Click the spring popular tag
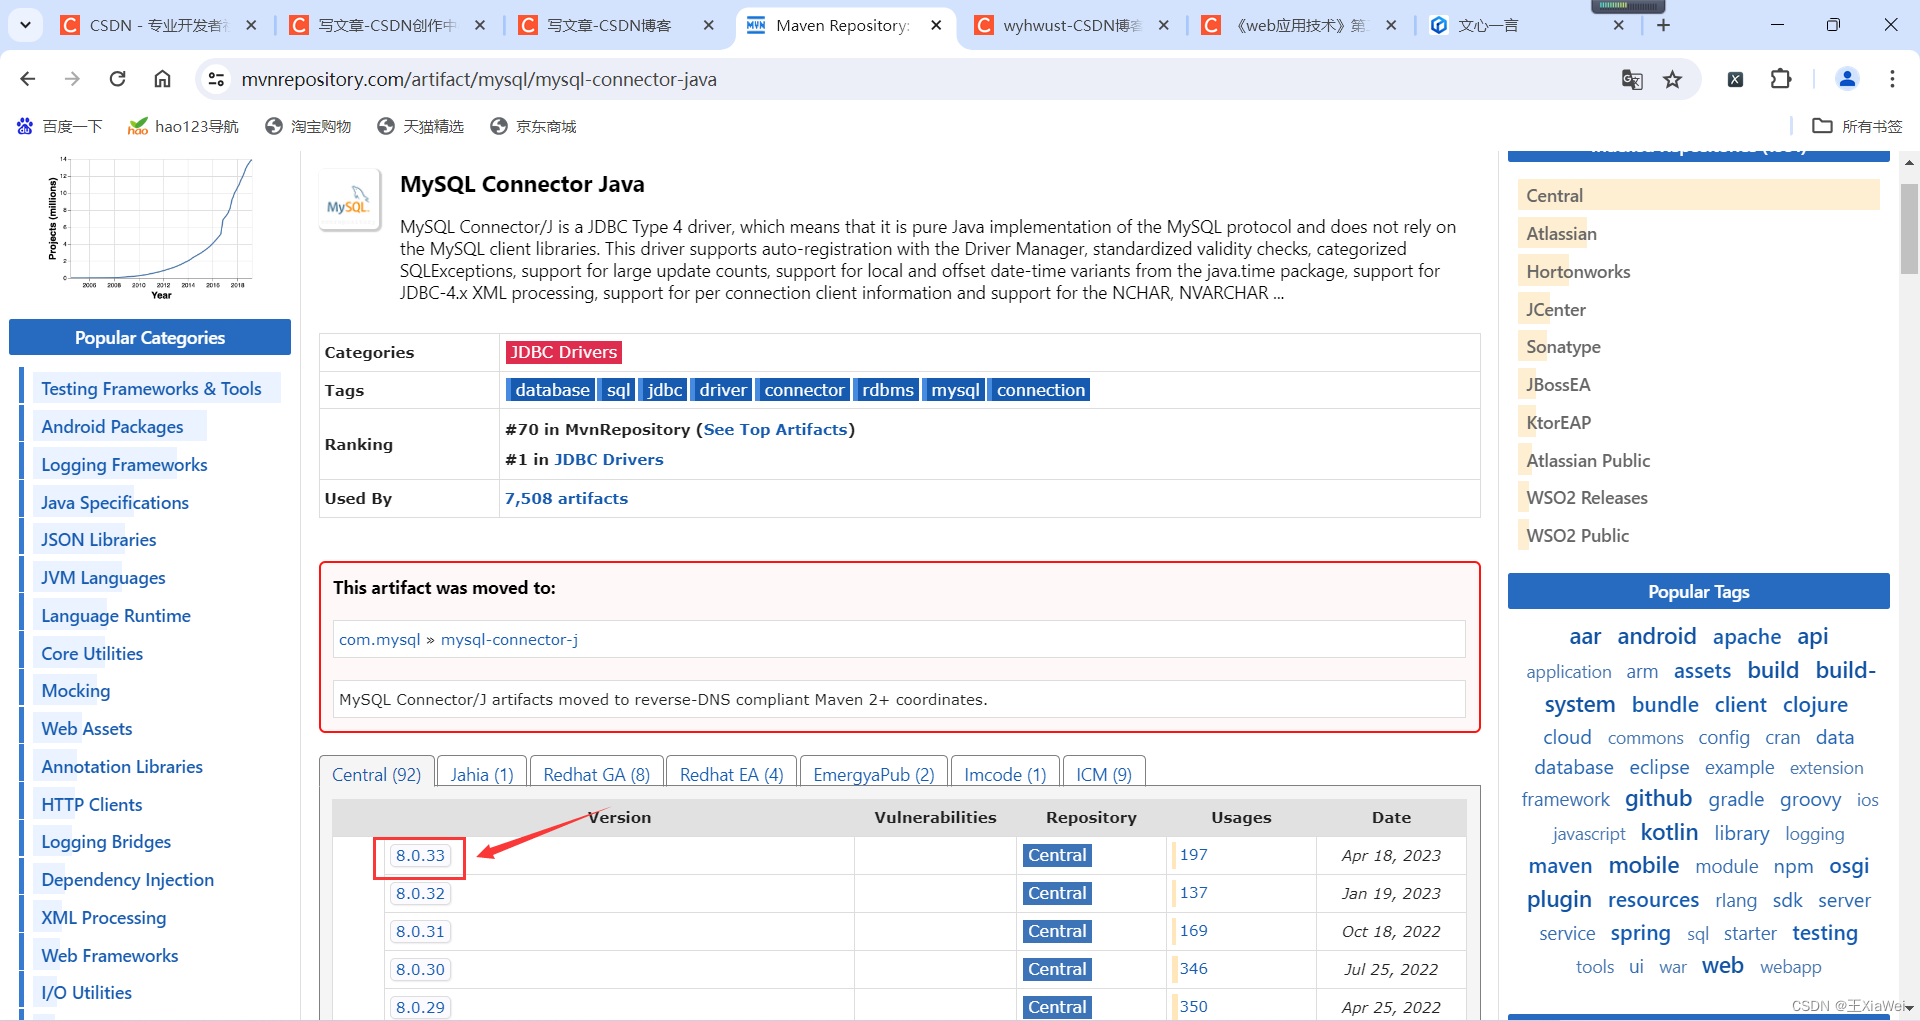This screenshot has width=1920, height=1021. pos(1640,933)
